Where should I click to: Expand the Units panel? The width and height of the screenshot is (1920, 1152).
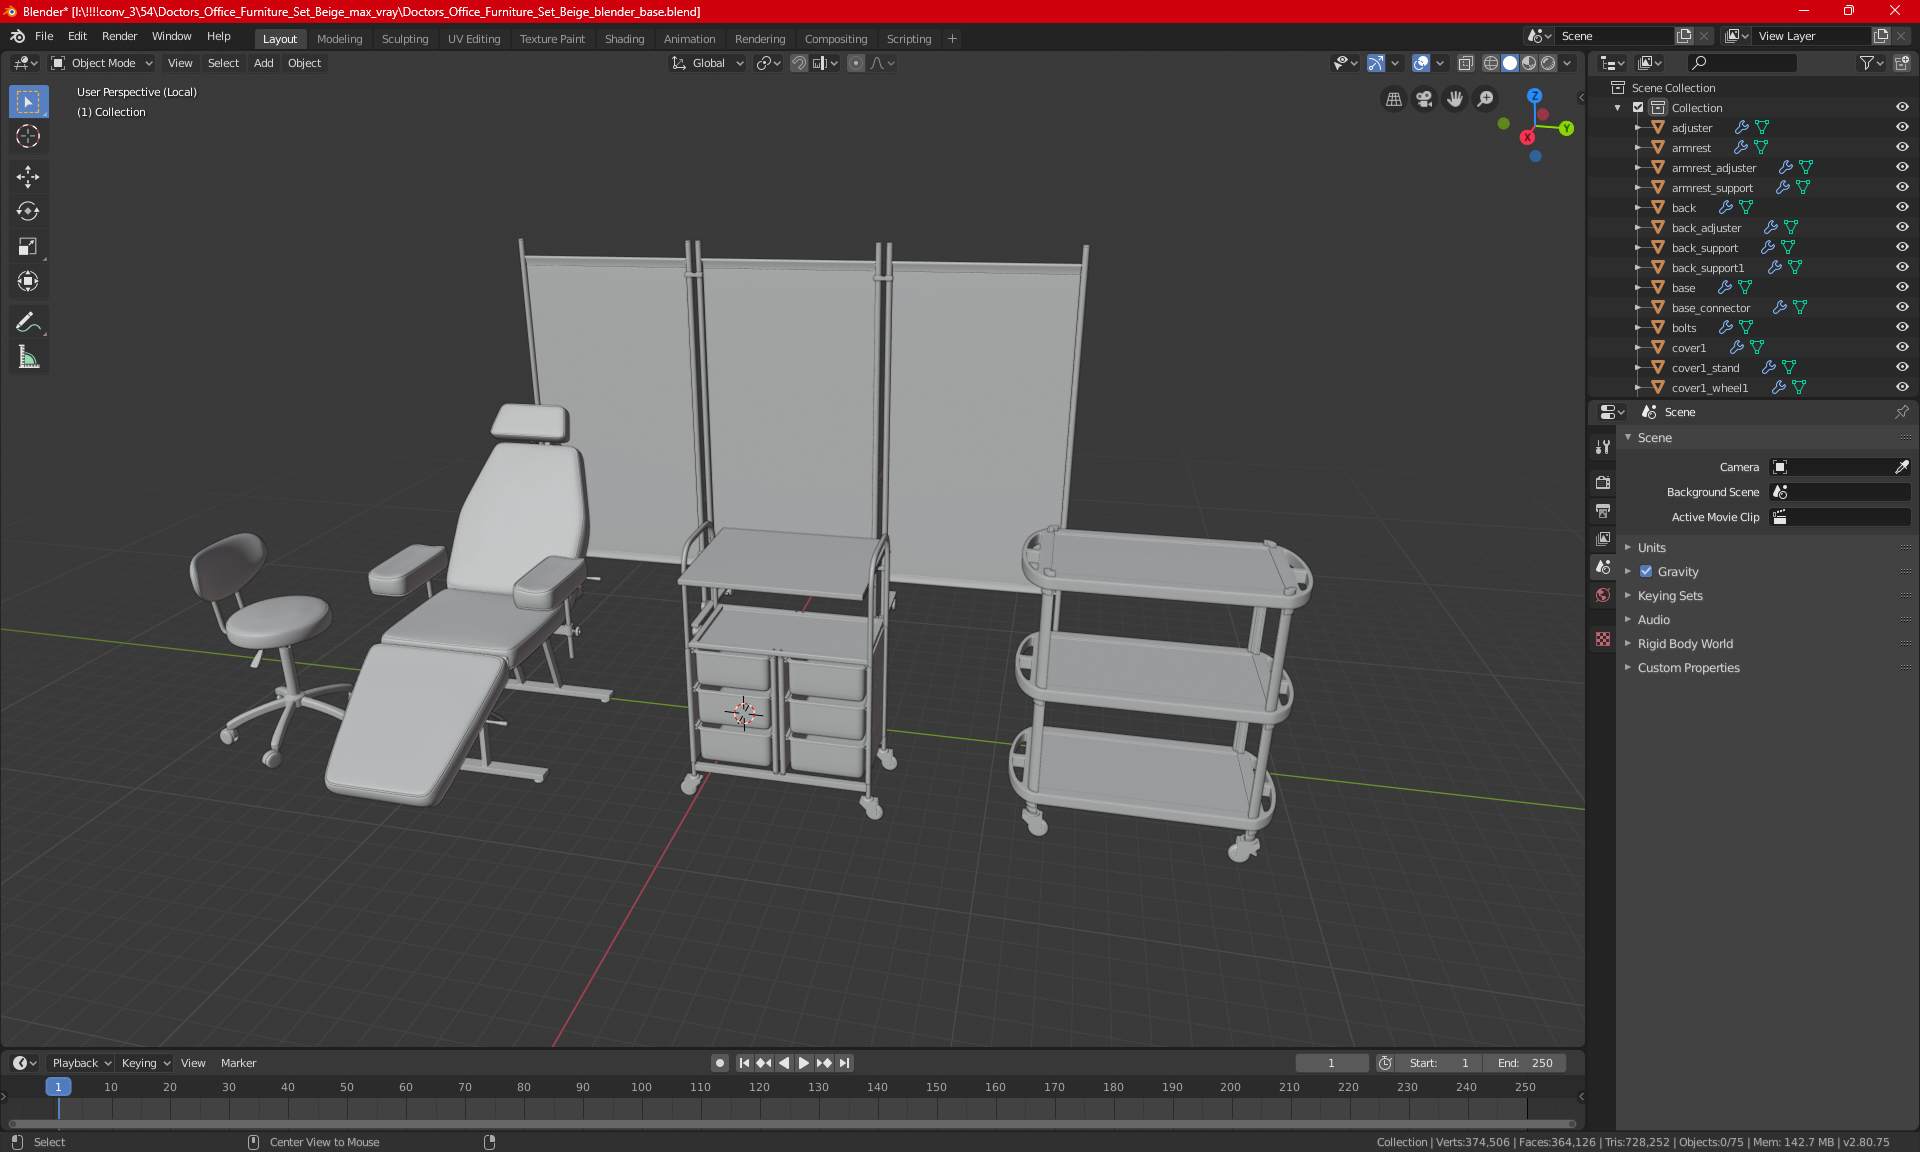pyautogui.click(x=1651, y=548)
